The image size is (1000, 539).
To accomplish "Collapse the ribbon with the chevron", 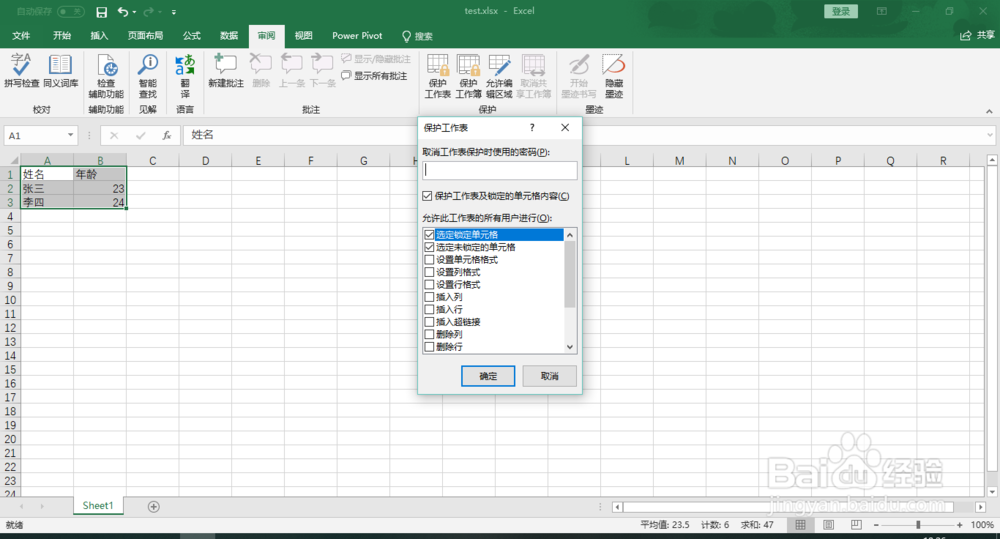I will tap(989, 111).
